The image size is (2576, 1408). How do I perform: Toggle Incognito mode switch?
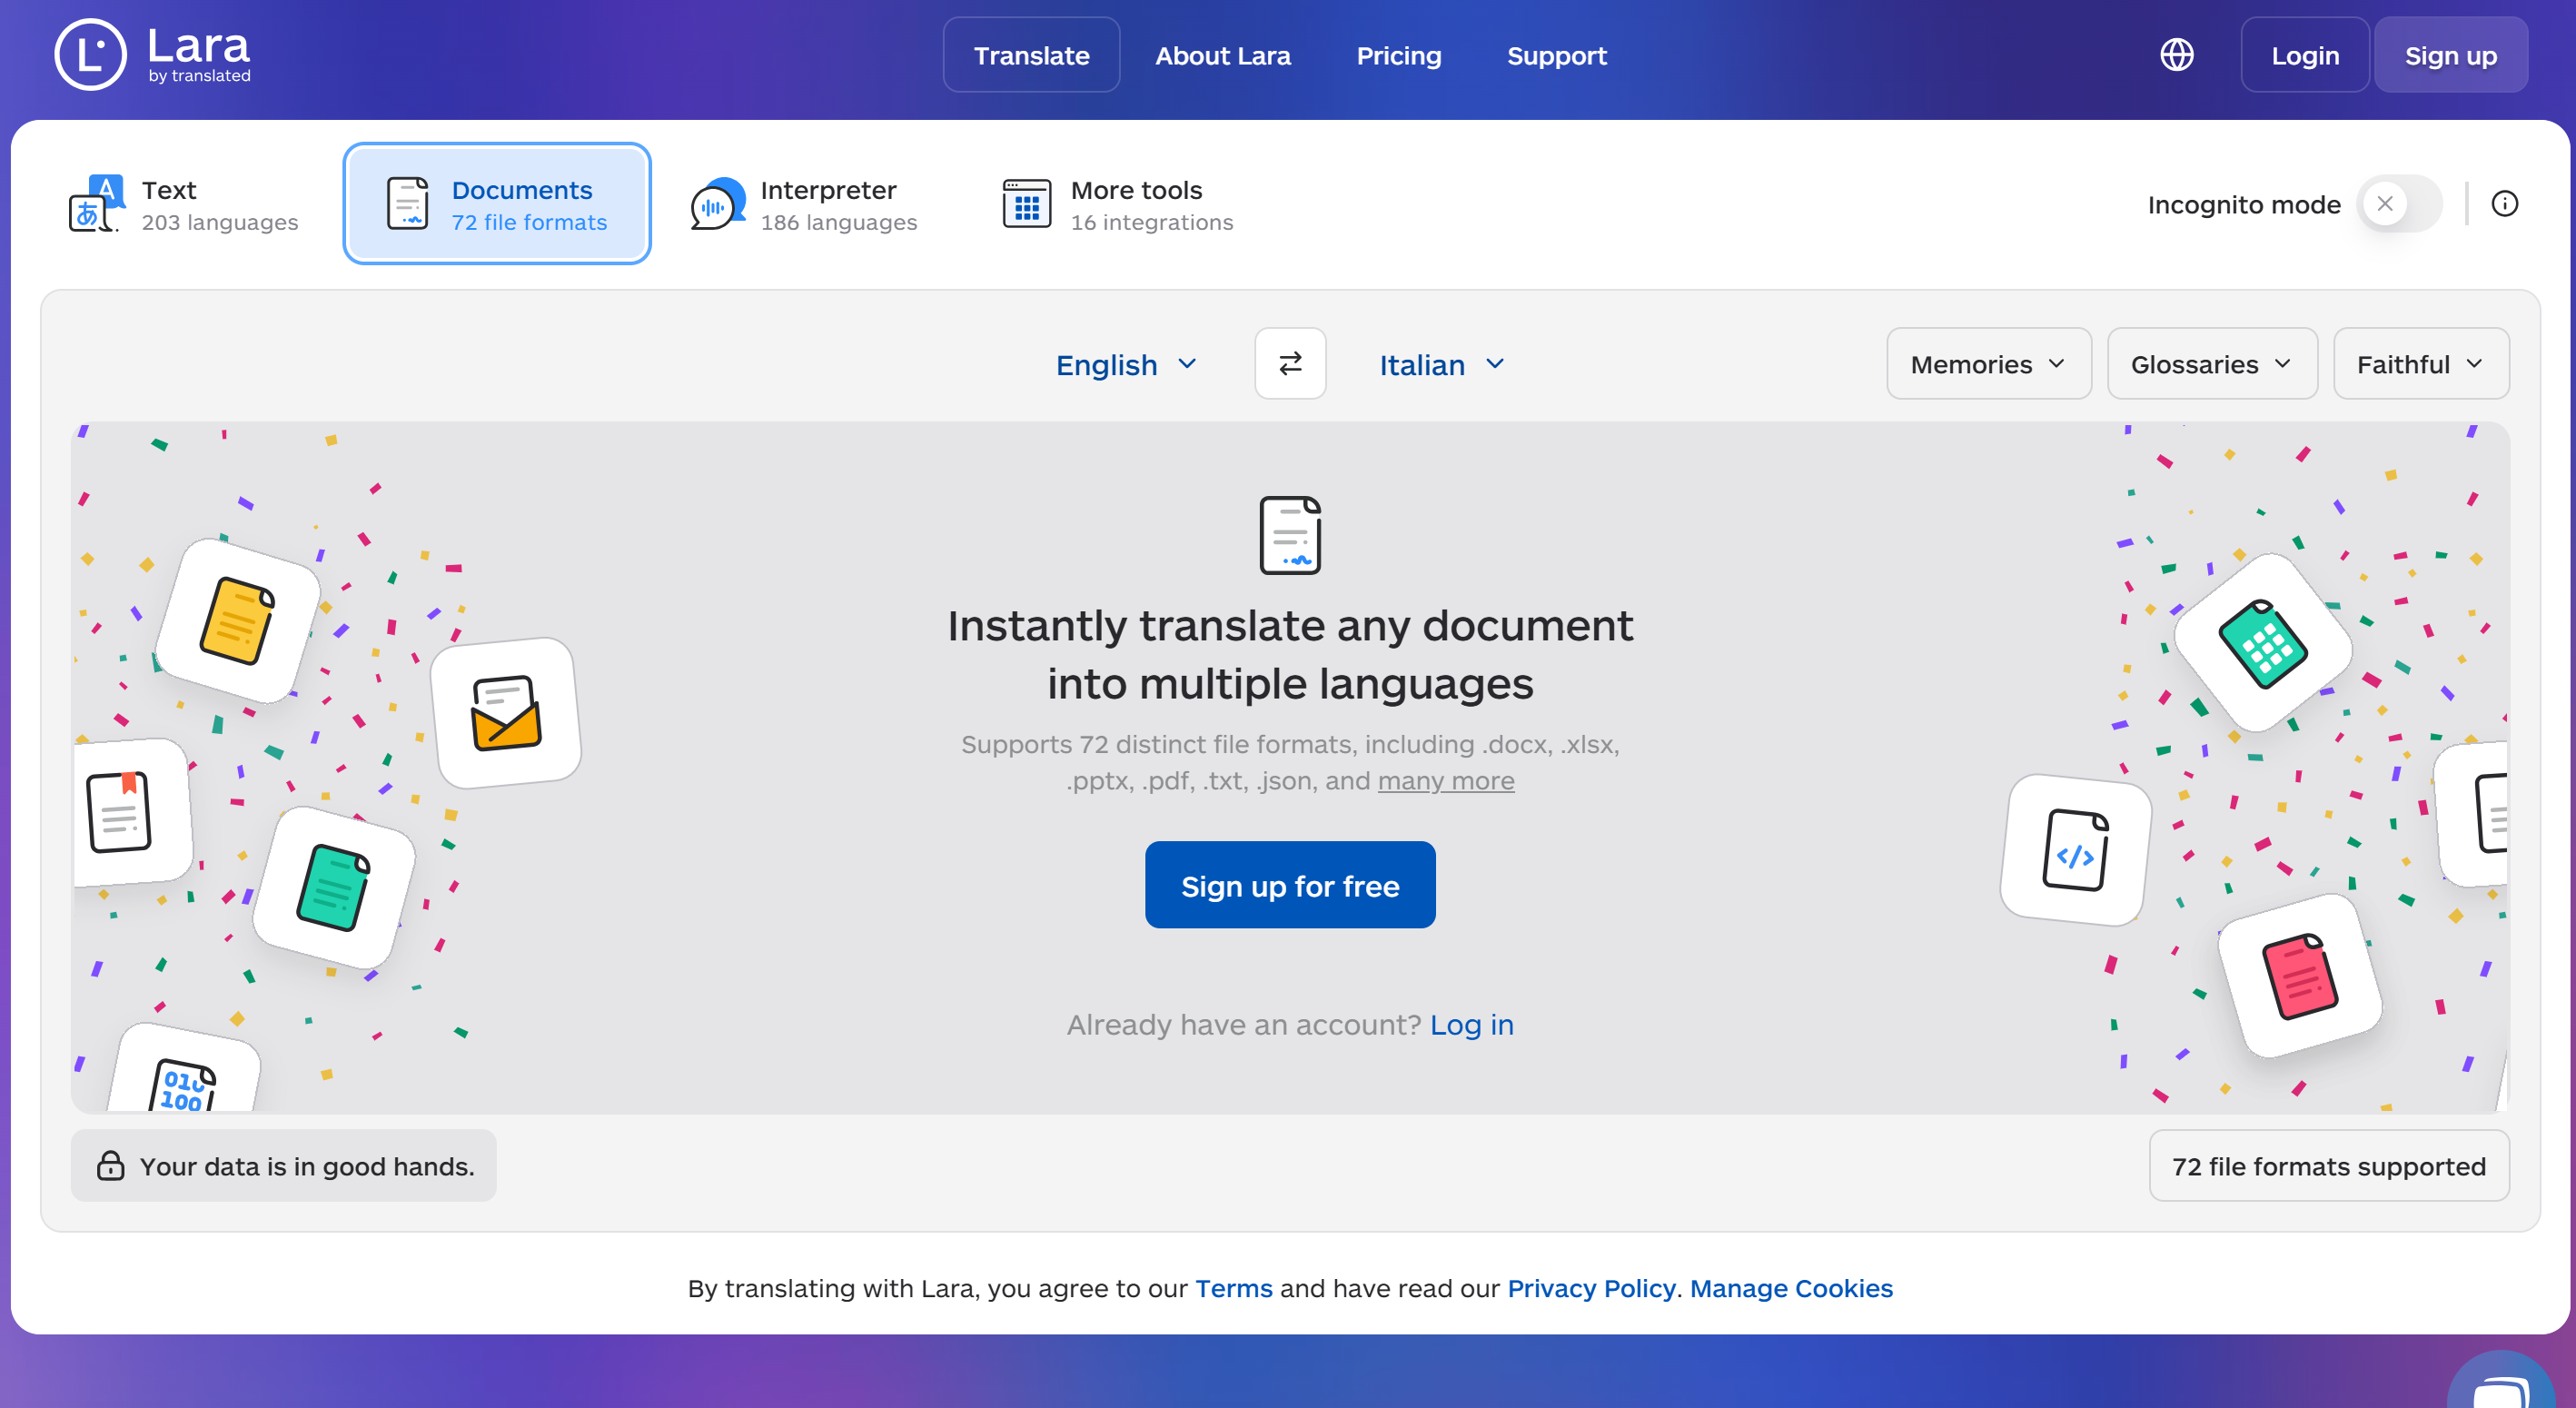tap(2399, 204)
